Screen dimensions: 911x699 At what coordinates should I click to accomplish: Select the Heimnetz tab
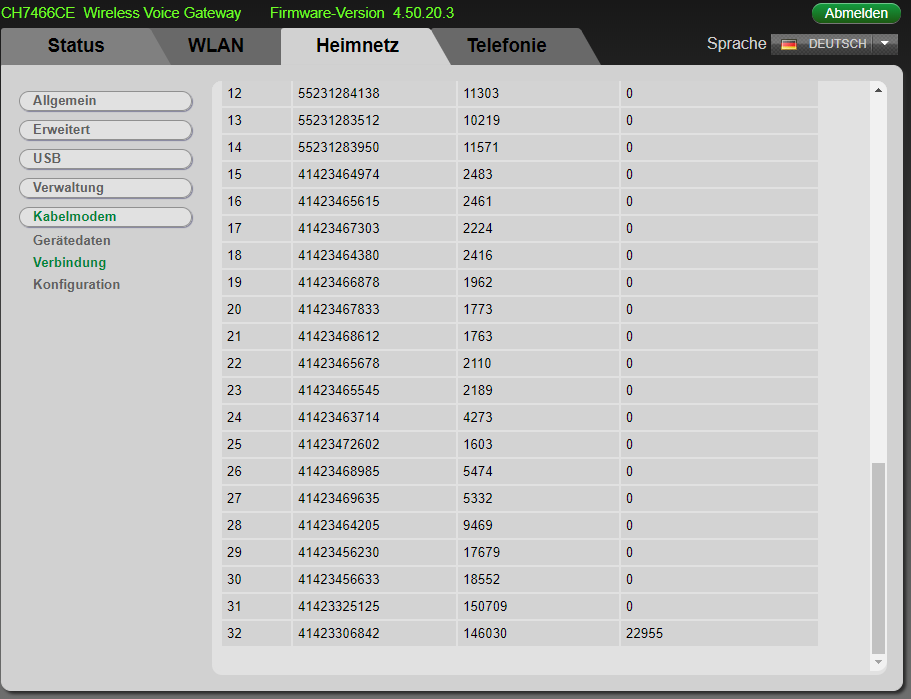point(357,45)
